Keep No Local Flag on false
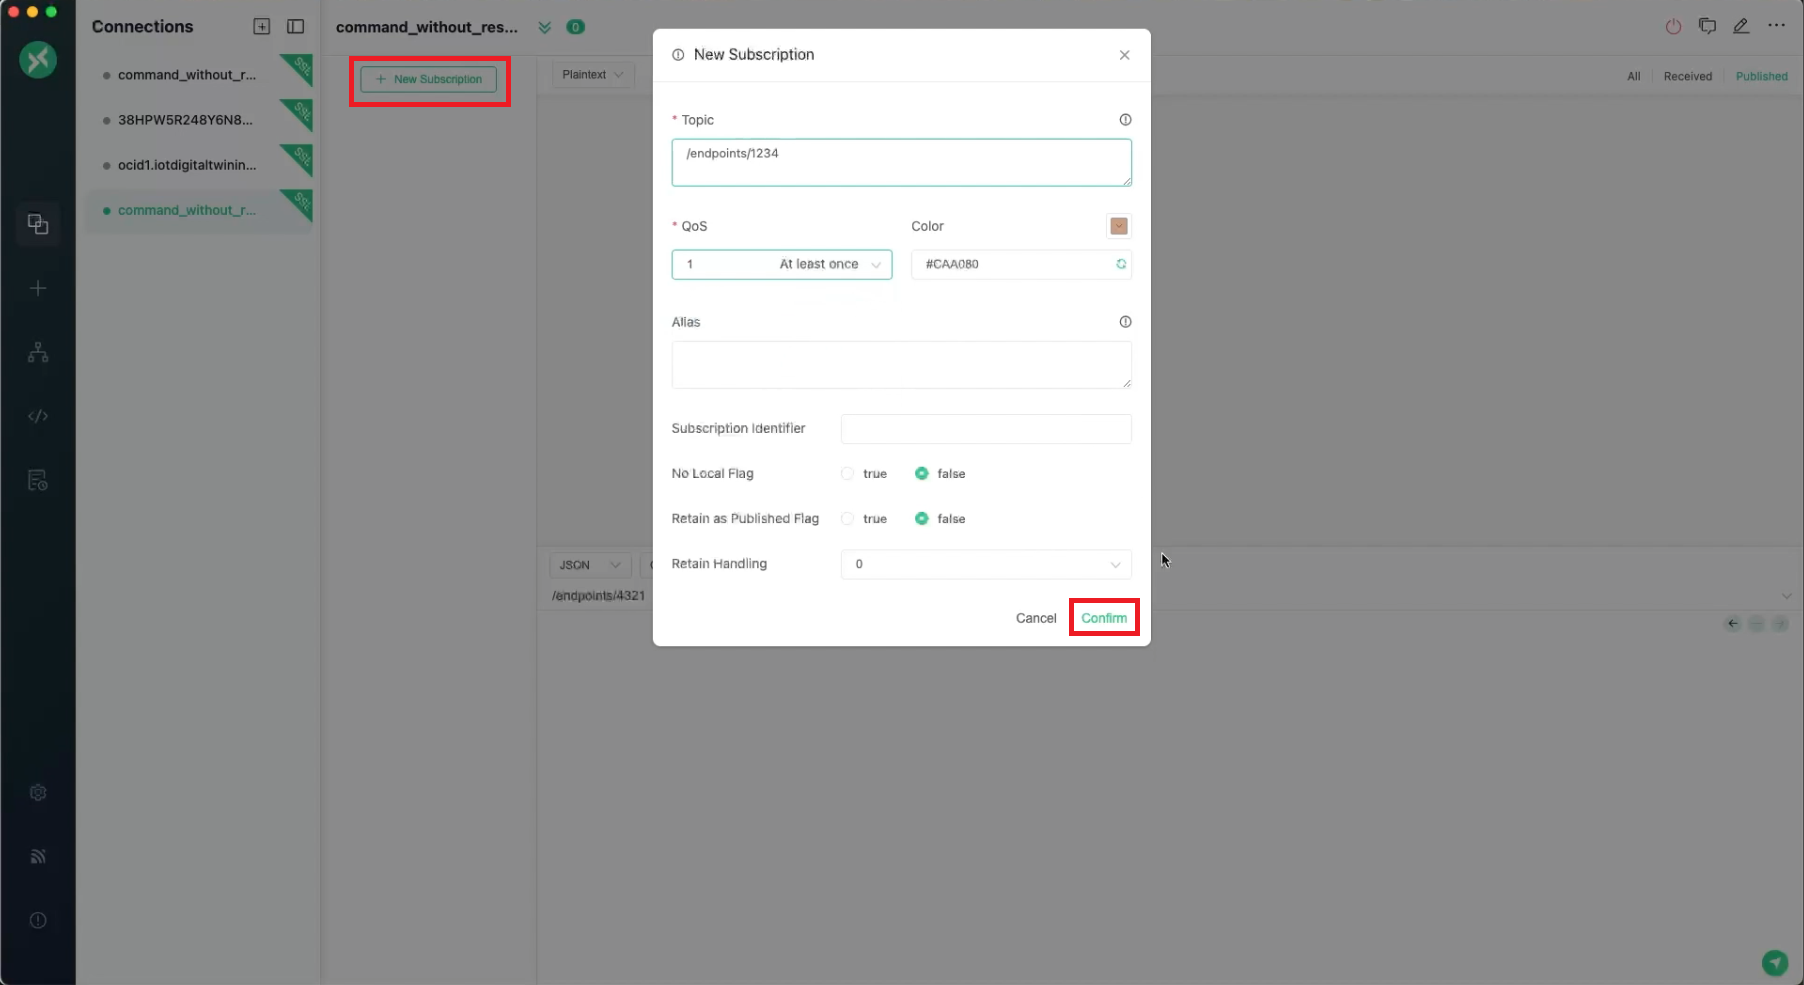This screenshot has height=985, width=1804. (922, 473)
